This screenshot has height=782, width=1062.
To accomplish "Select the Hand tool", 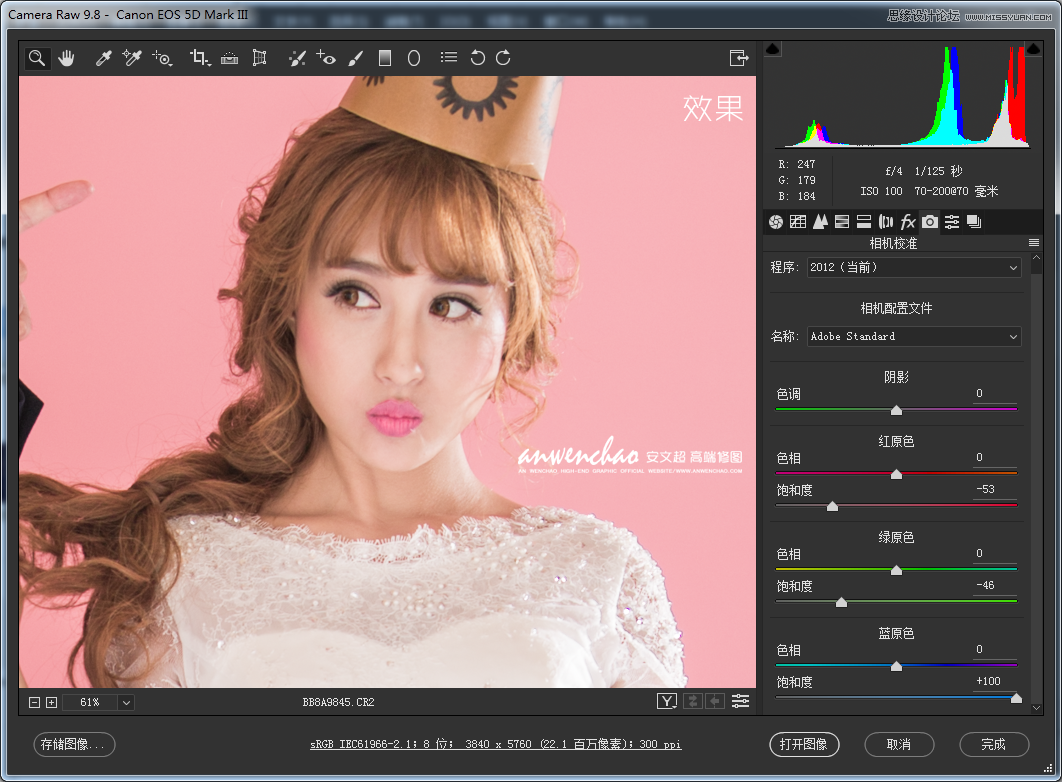I will click(x=66, y=57).
